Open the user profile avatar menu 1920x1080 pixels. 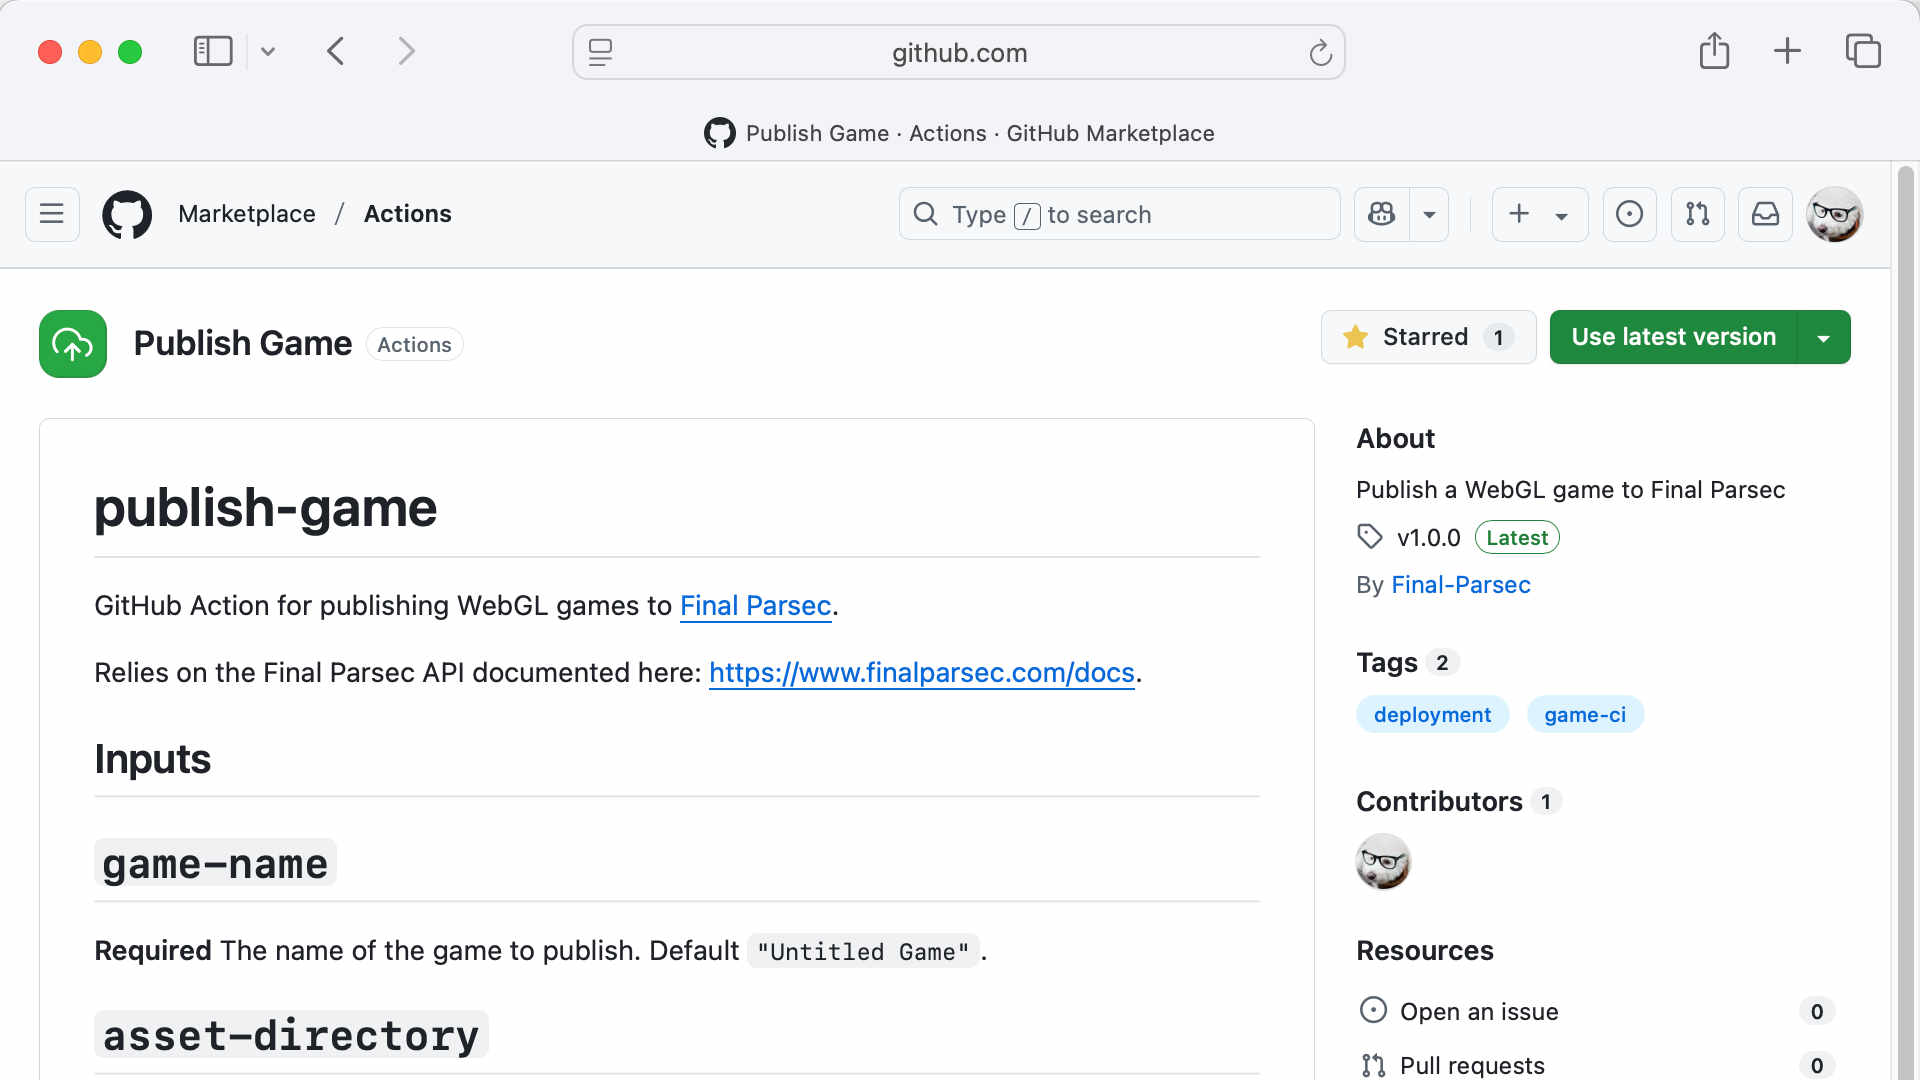pos(1834,214)
